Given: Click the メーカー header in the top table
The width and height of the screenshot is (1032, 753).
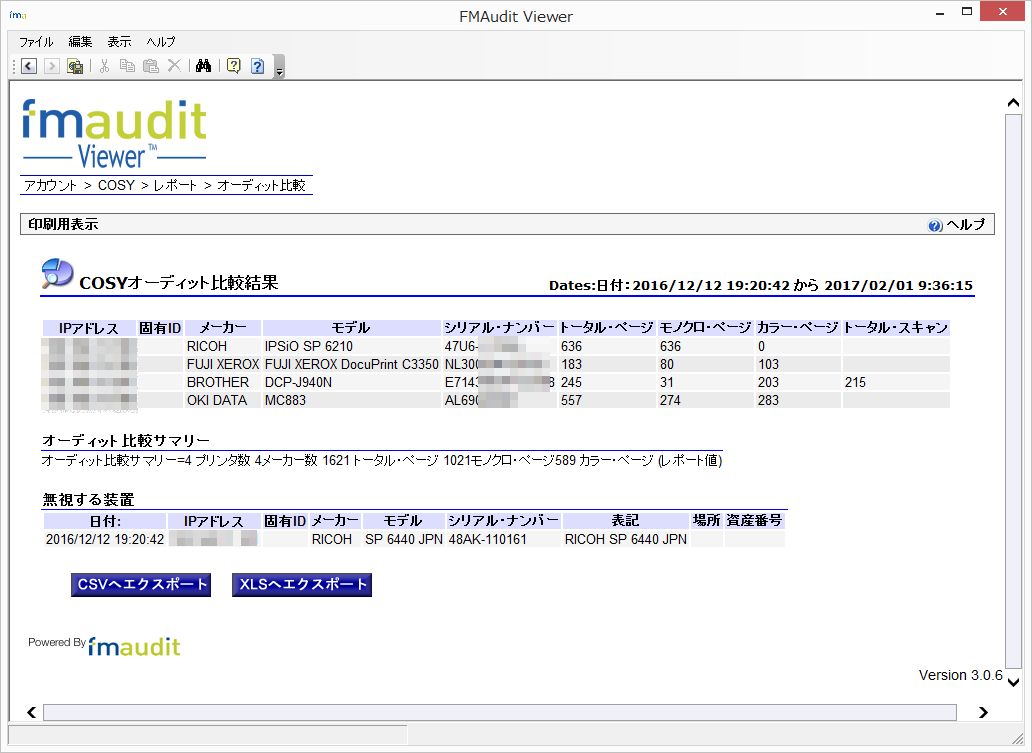Looking at the screenshot, I should (223, 328).
